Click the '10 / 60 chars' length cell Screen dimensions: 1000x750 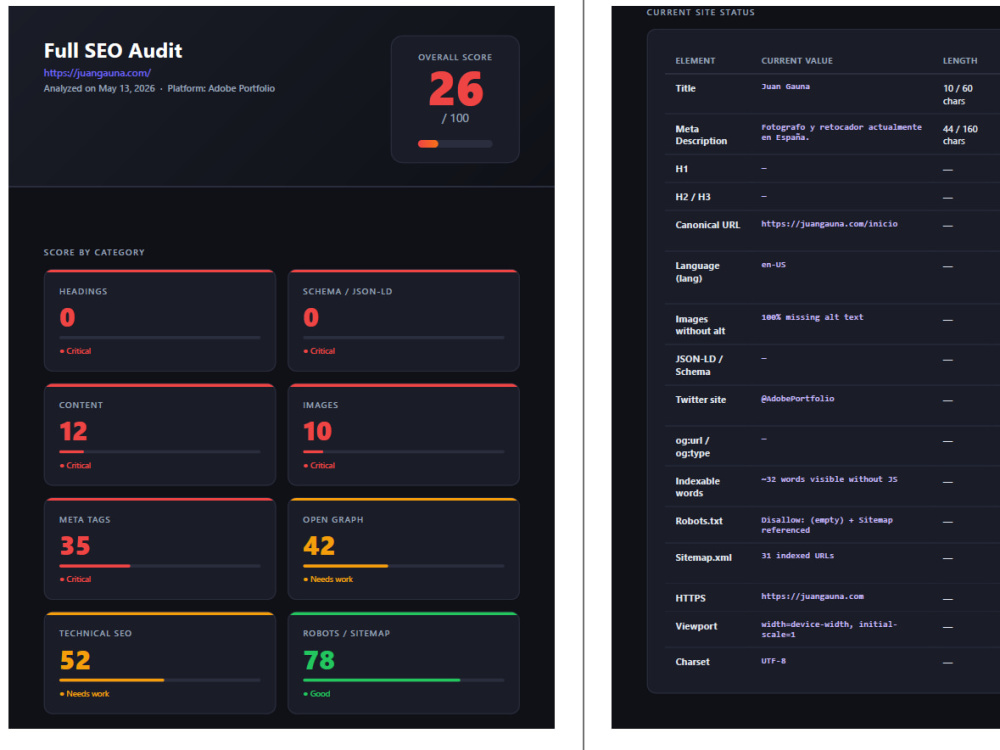coord(957,94)
